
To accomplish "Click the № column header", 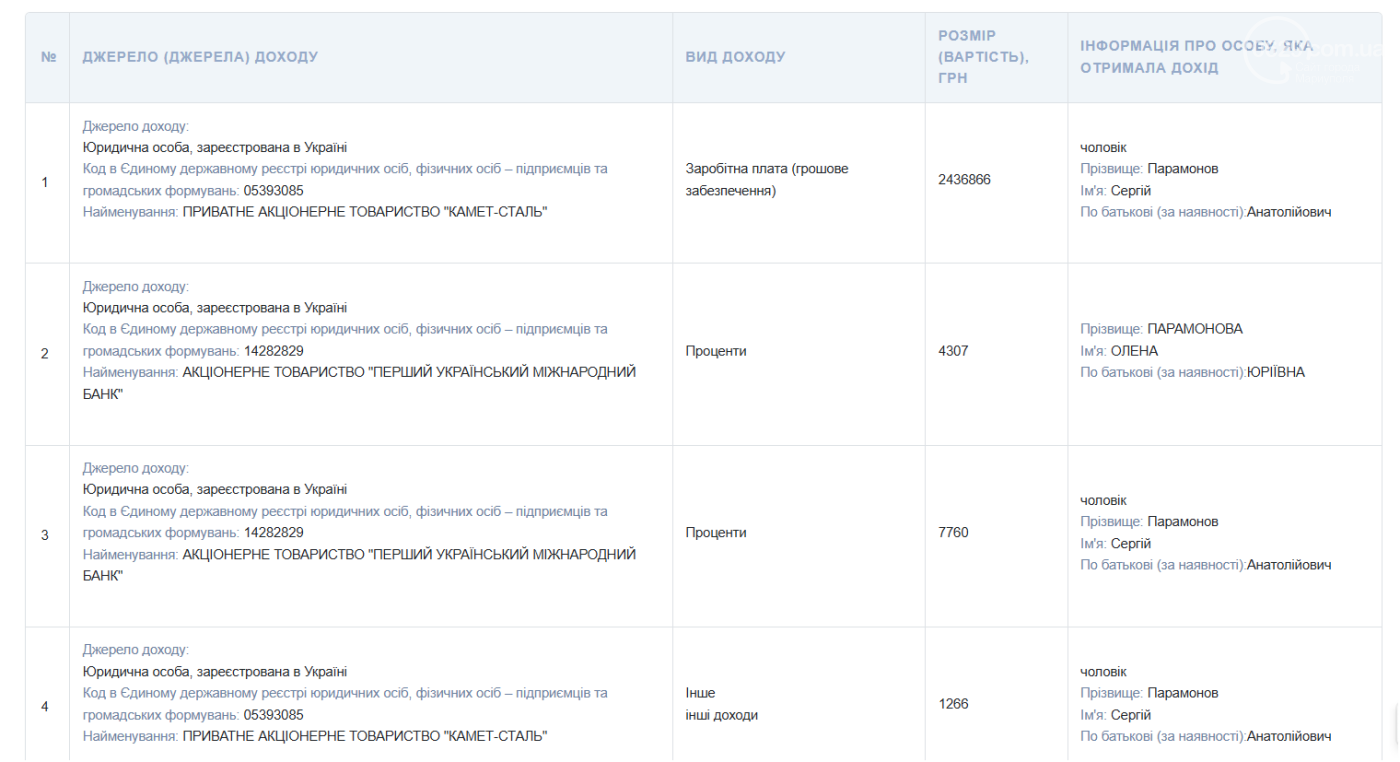I will pos(48,57).
